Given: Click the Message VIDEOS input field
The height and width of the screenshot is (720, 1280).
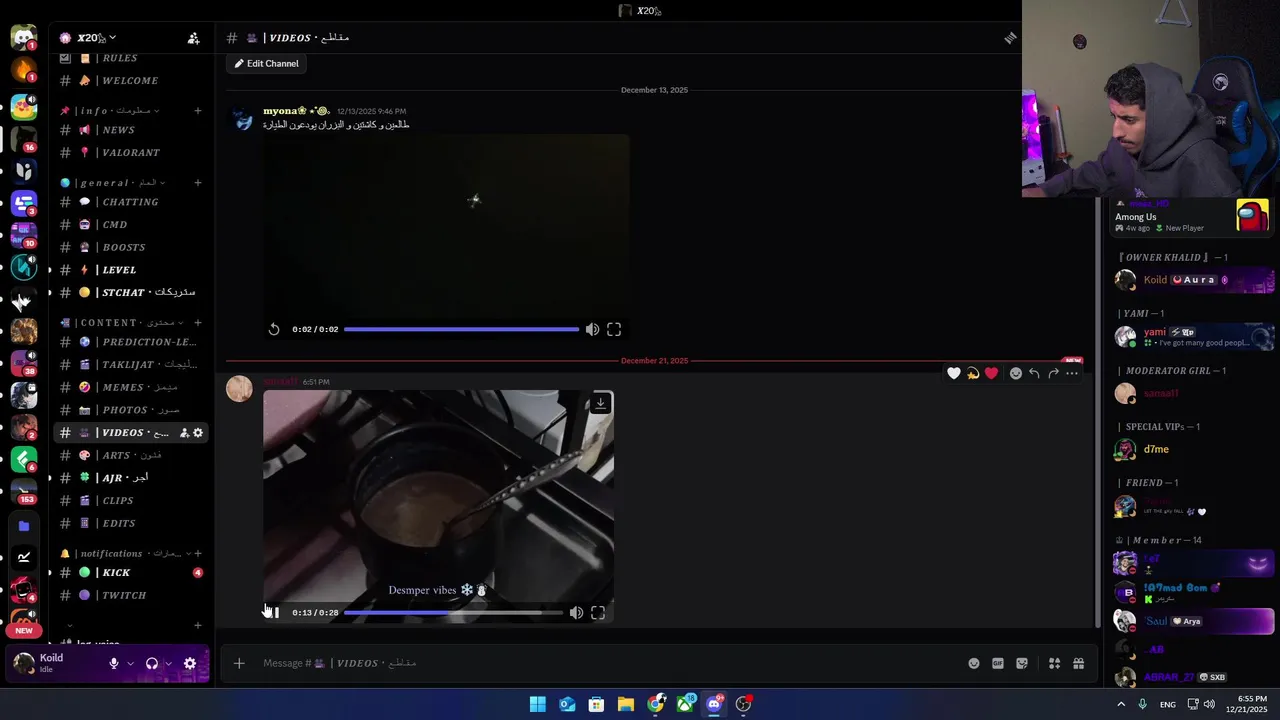Looking at the screenshot, I should click(610, 663).
